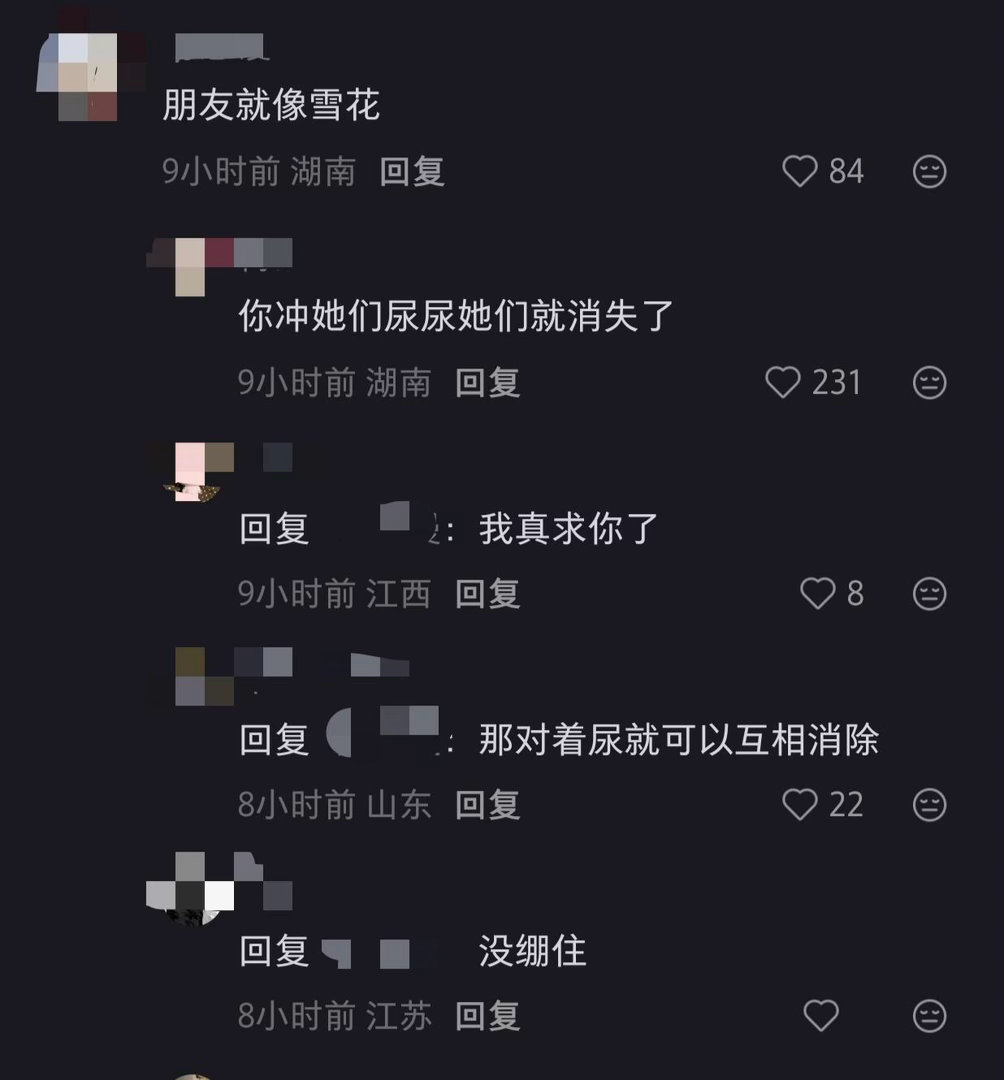Dislike the 那对着尿 reply
Viewport: 1004px width, 1080px height.
(930, 804)
